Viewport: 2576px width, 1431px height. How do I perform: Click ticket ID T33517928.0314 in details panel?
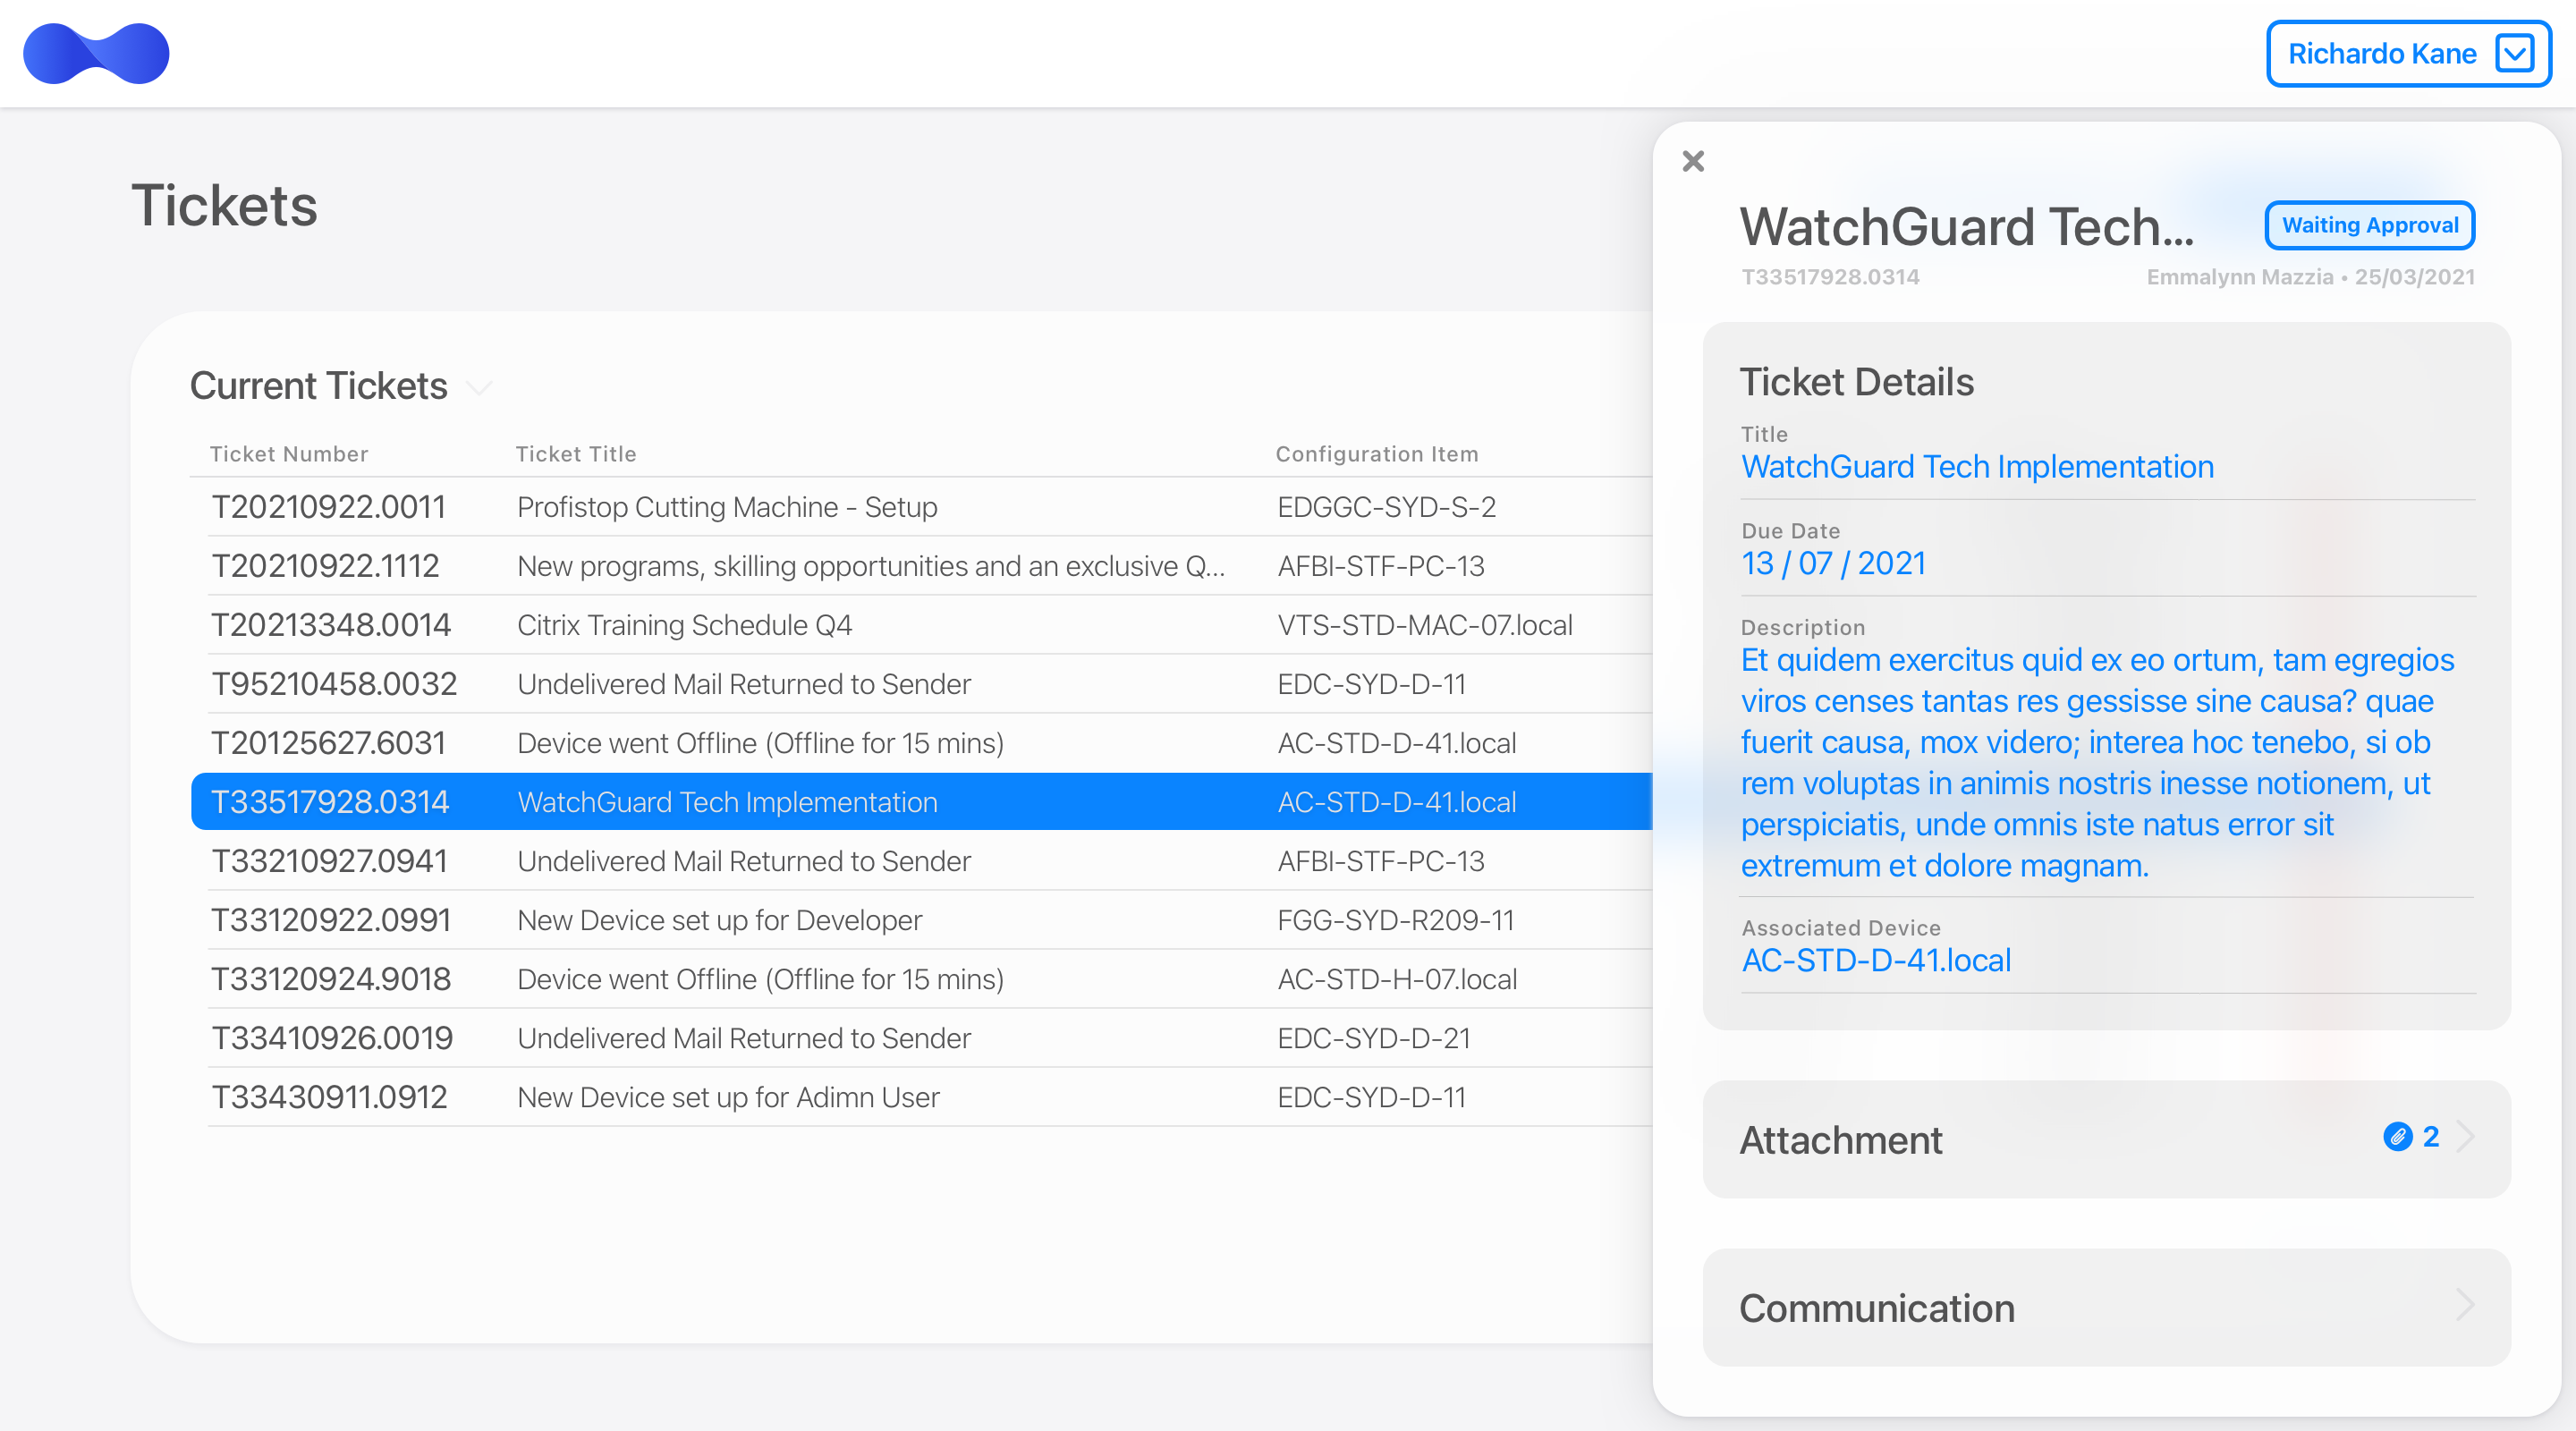coord(1830,277)
